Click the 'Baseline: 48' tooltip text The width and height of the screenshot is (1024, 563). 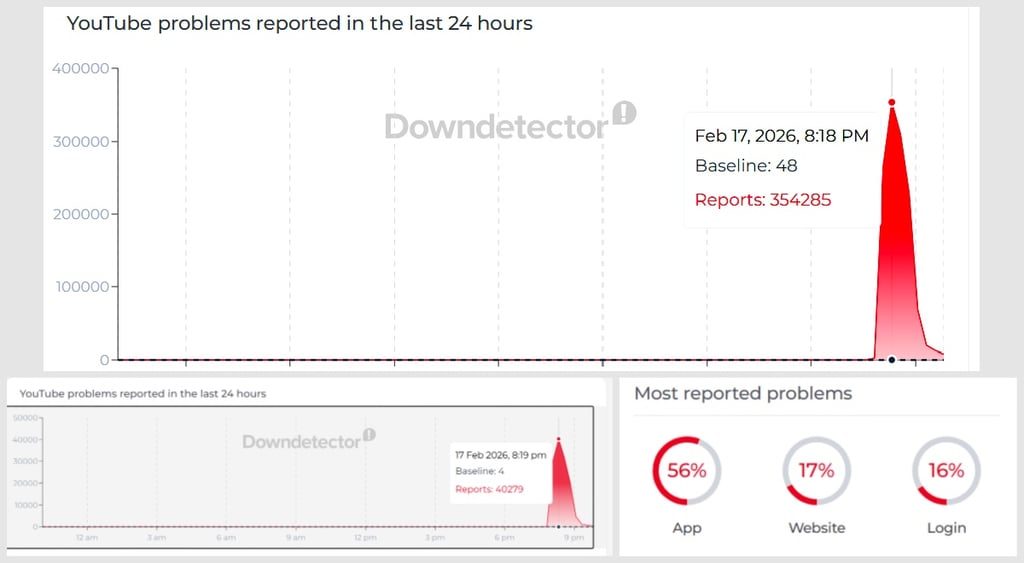click(x=746, y=166)
